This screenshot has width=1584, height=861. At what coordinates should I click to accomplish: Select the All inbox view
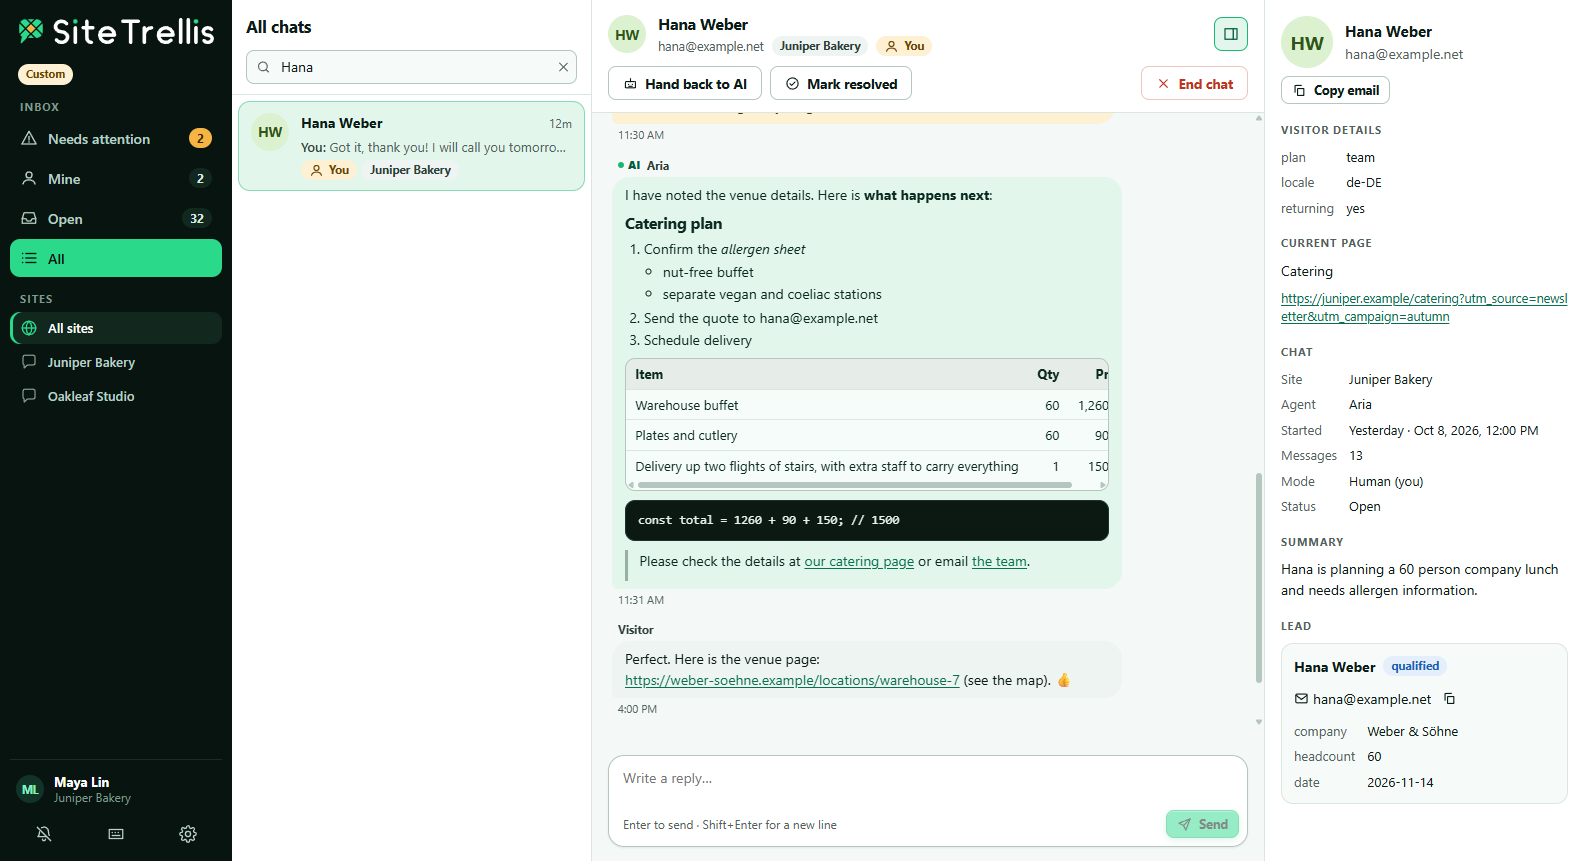coord(116,259)
